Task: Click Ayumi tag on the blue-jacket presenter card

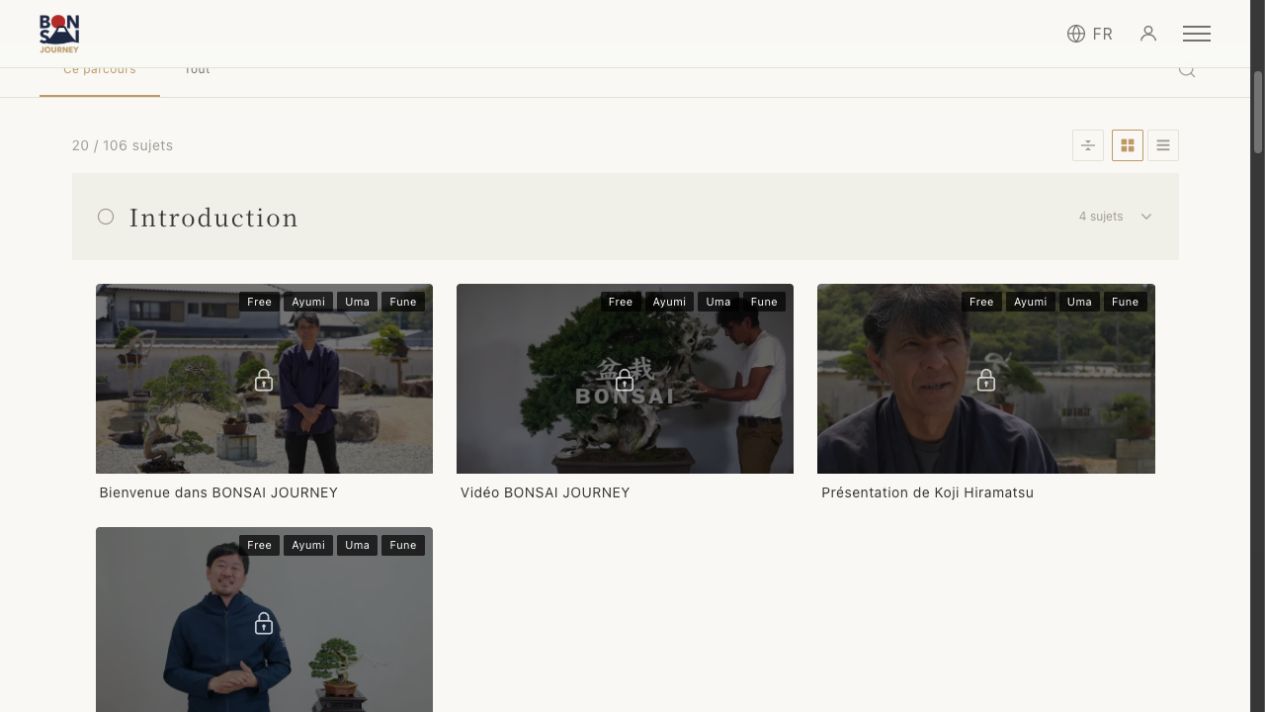Action: (x=308, y=545)
